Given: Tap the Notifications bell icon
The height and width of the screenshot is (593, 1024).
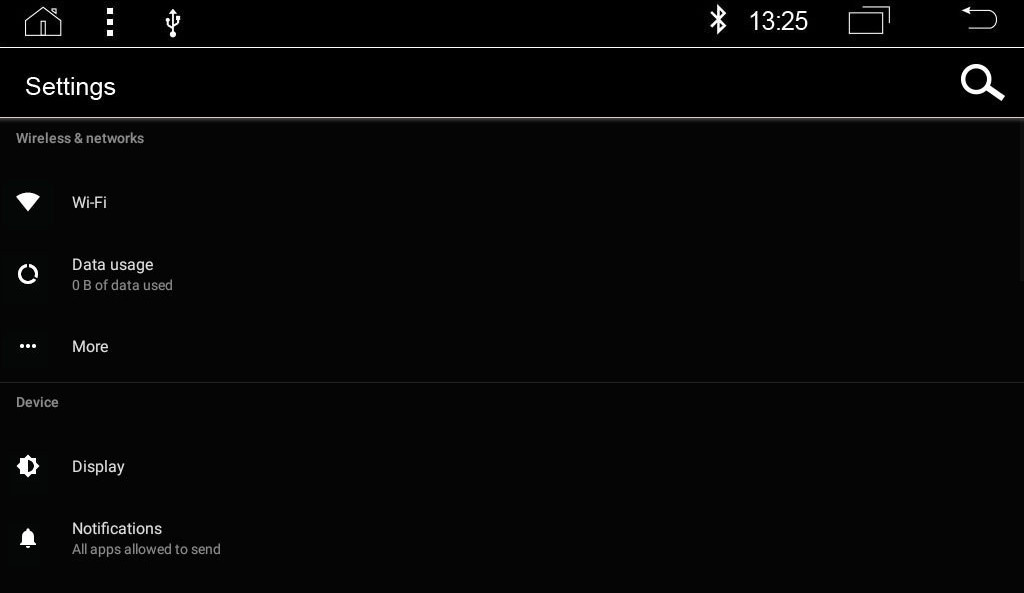Looking at the screenshot, I should [x=28, y=538].
